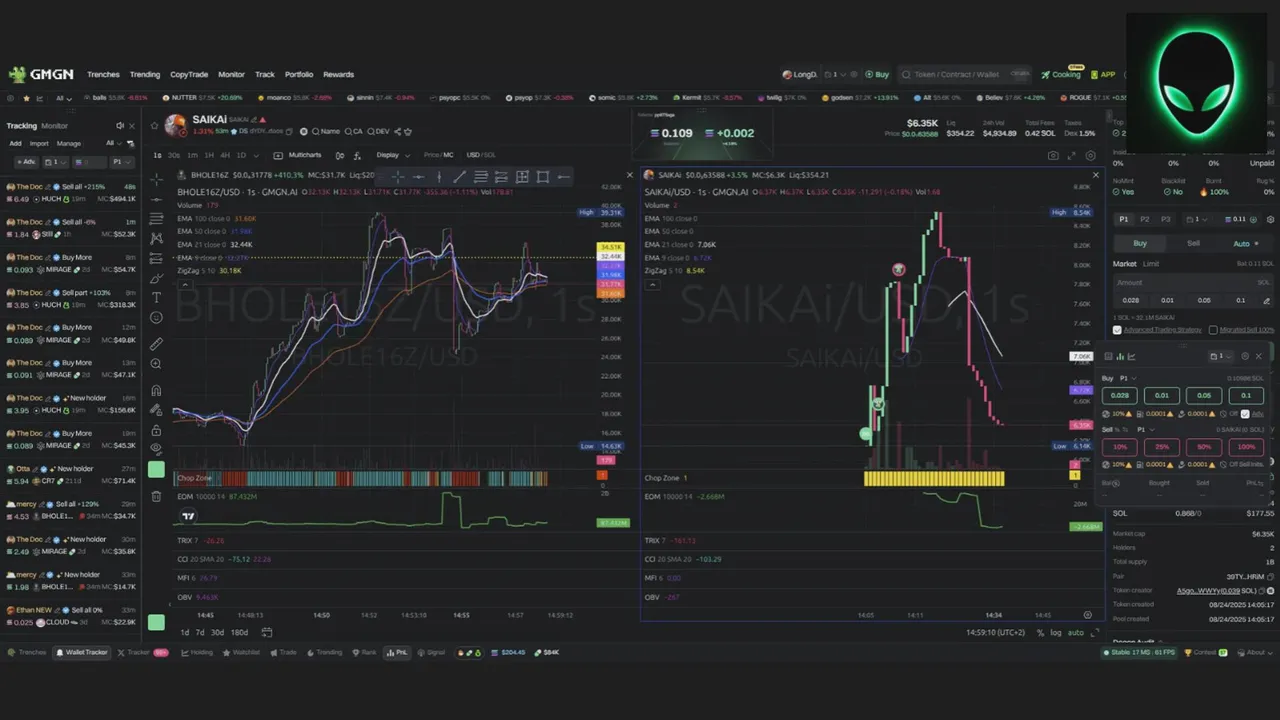This screenshot has height=720, width=1280.
Task: Click the 25% quick sell button
Action: [x=1162, y=447]
